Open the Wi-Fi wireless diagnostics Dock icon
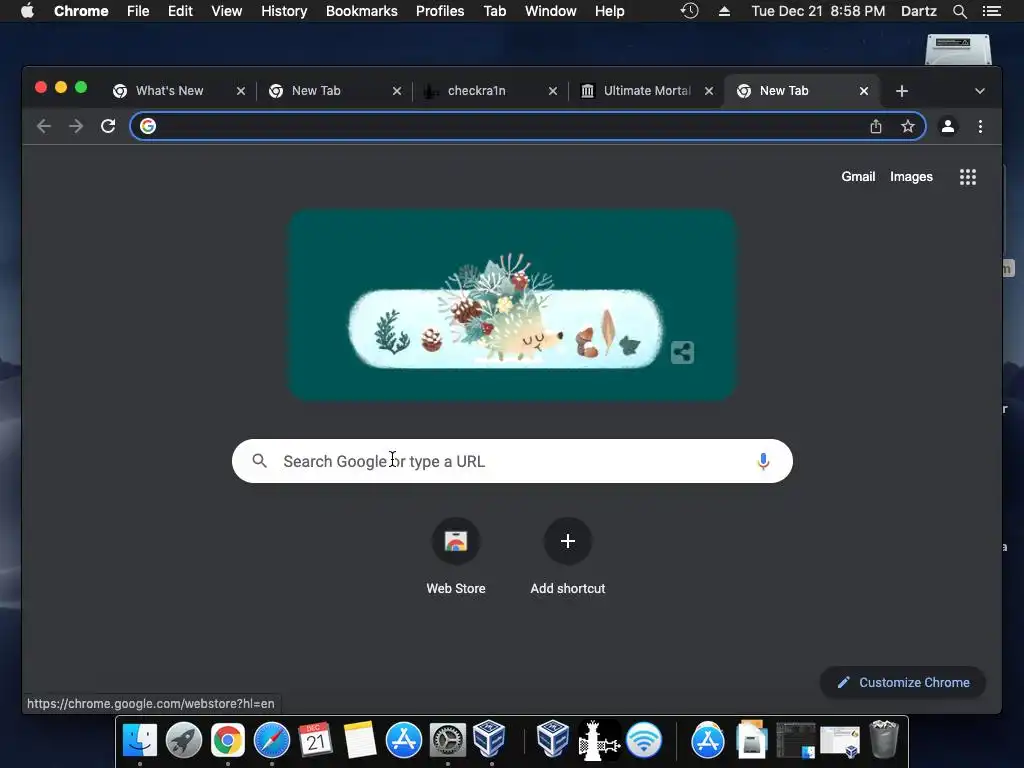This screenshot has width=1024, height=768. point(644,740)
